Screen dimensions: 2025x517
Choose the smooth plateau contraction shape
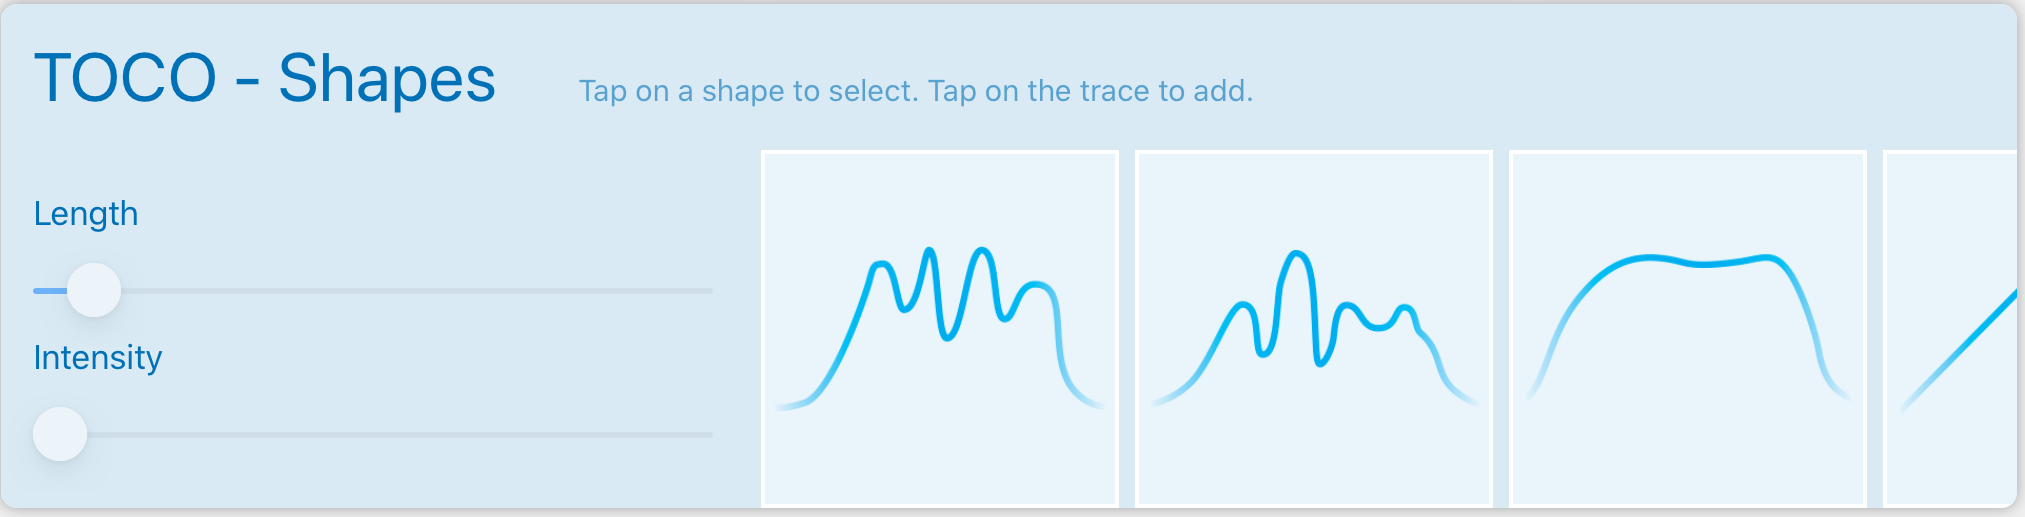point(1687,328)
